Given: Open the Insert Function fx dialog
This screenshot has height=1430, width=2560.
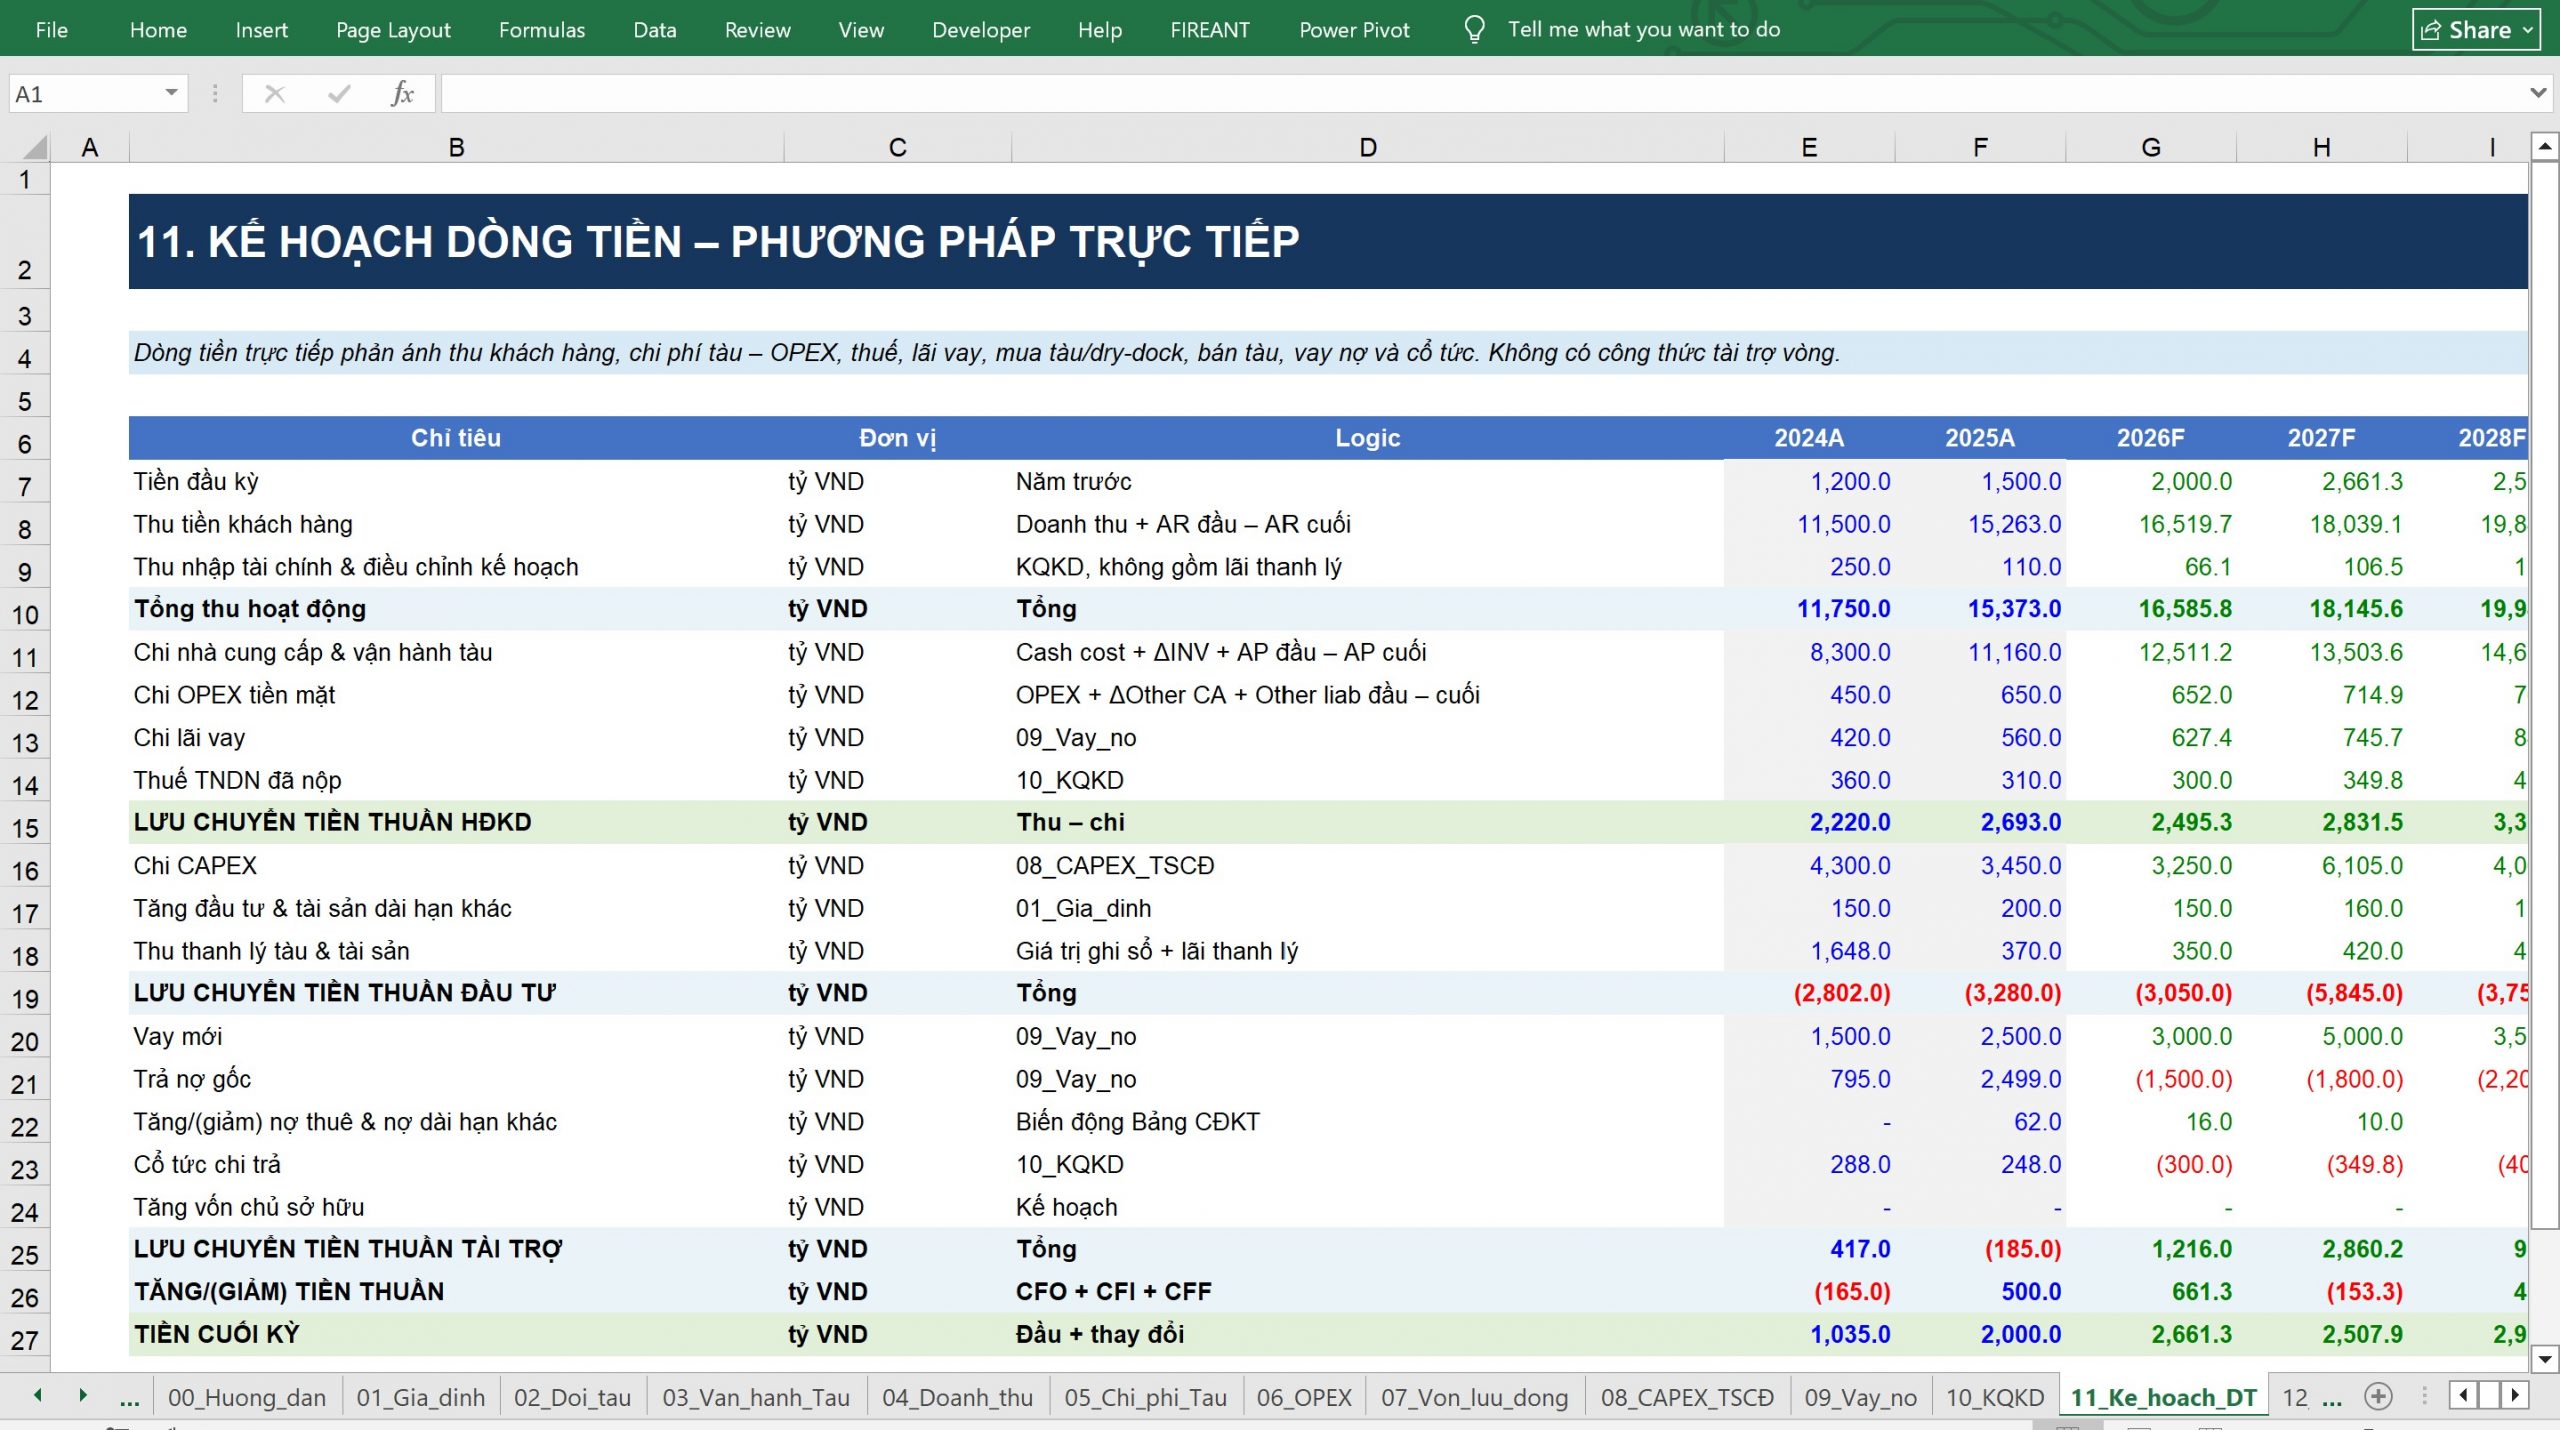Looking at the screenshot, I should (402, 94).
